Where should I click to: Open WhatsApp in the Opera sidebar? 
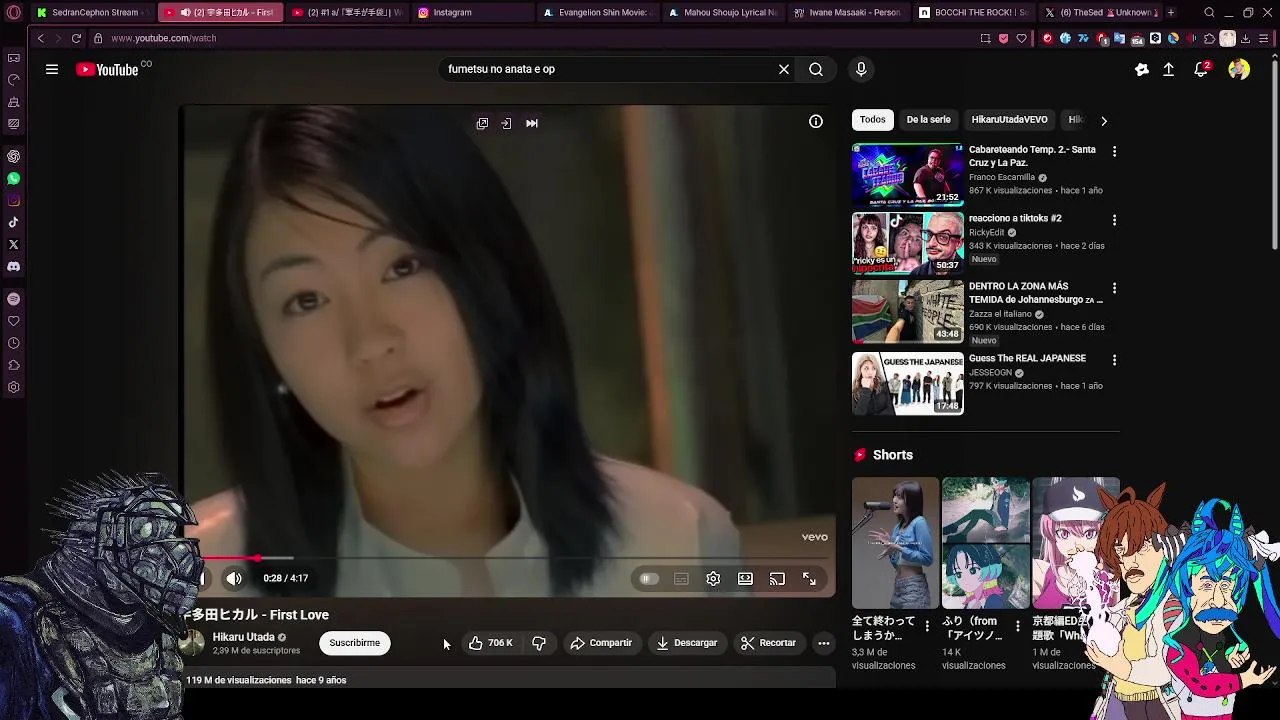pyautogui.click(x=13, y=179)
